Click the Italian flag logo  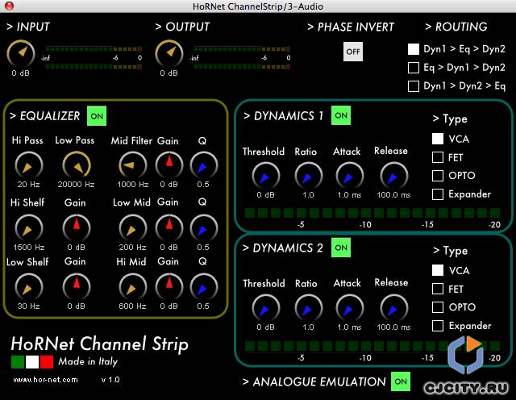[32, 362]
